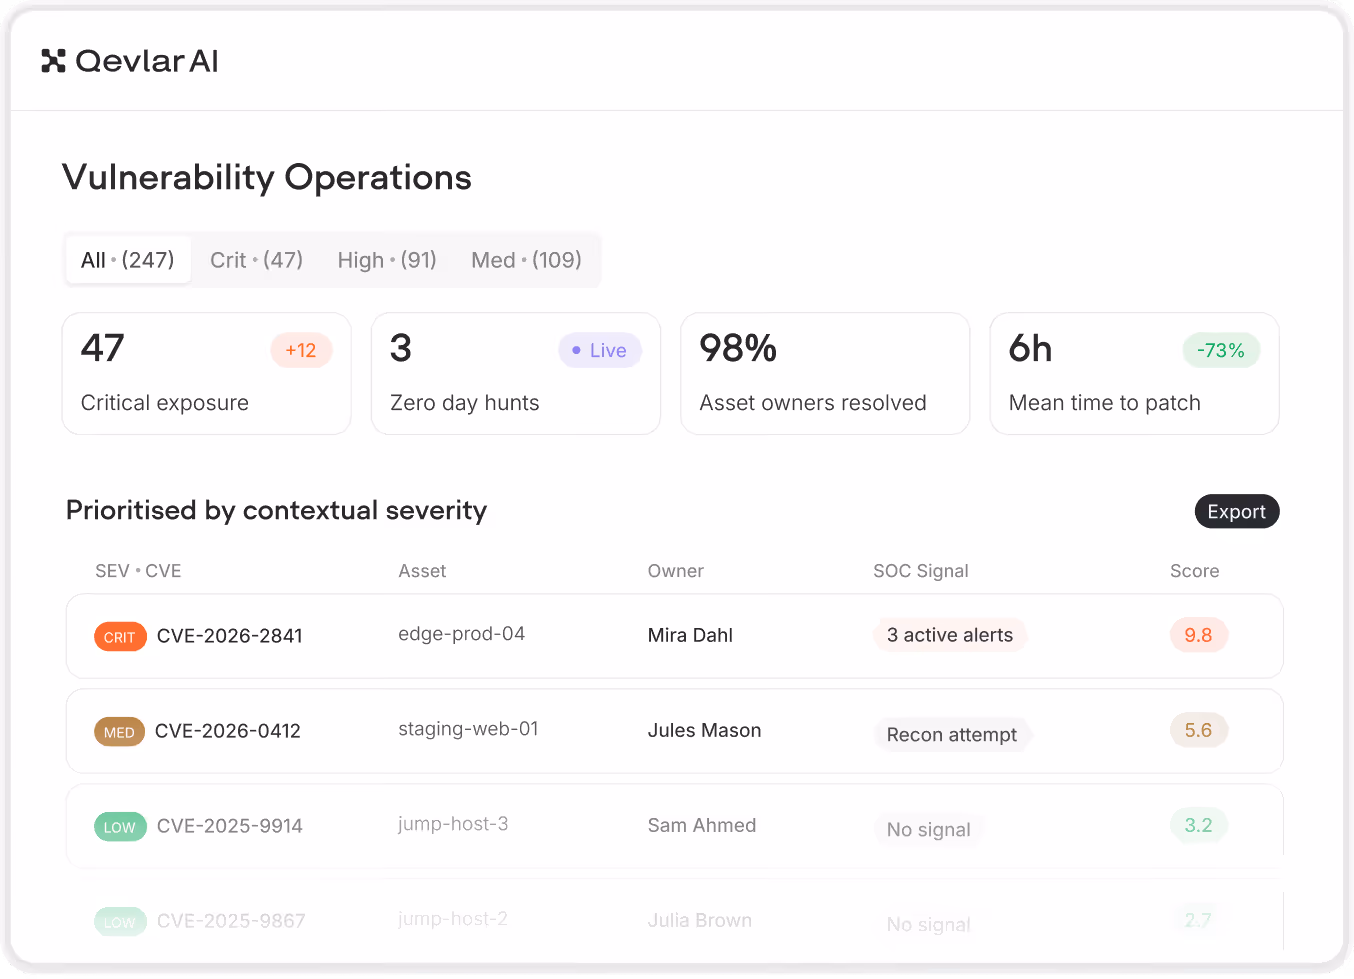Open the Zero day hunts card
This screenshot has height=979, width=1354.
(516, 374)
